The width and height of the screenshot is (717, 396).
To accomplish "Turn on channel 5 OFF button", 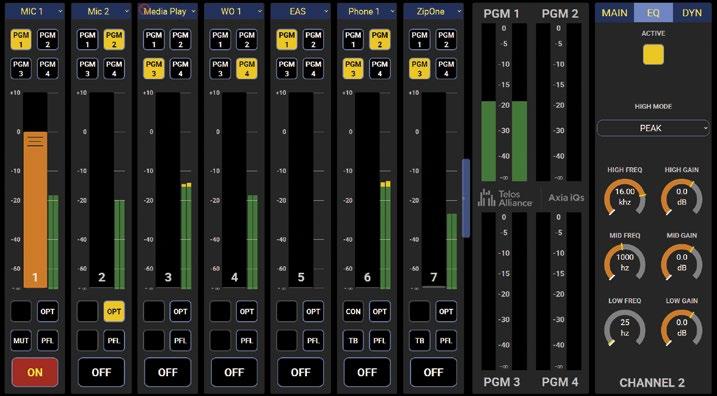I will coord(300,372).
